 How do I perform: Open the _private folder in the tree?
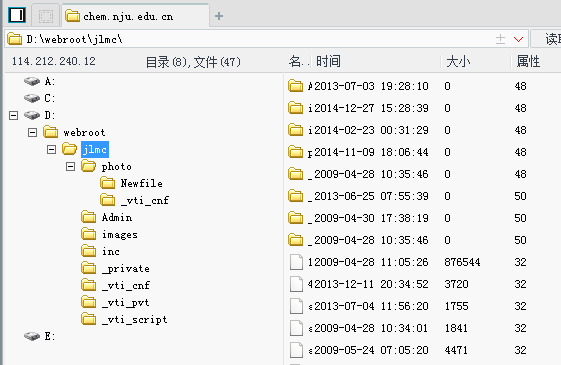(126, 268)
